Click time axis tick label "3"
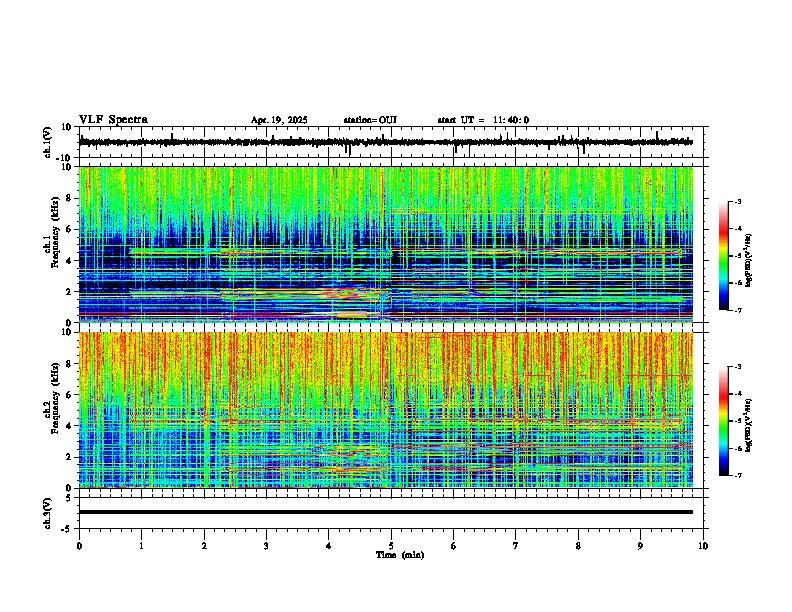 (266, 546)
